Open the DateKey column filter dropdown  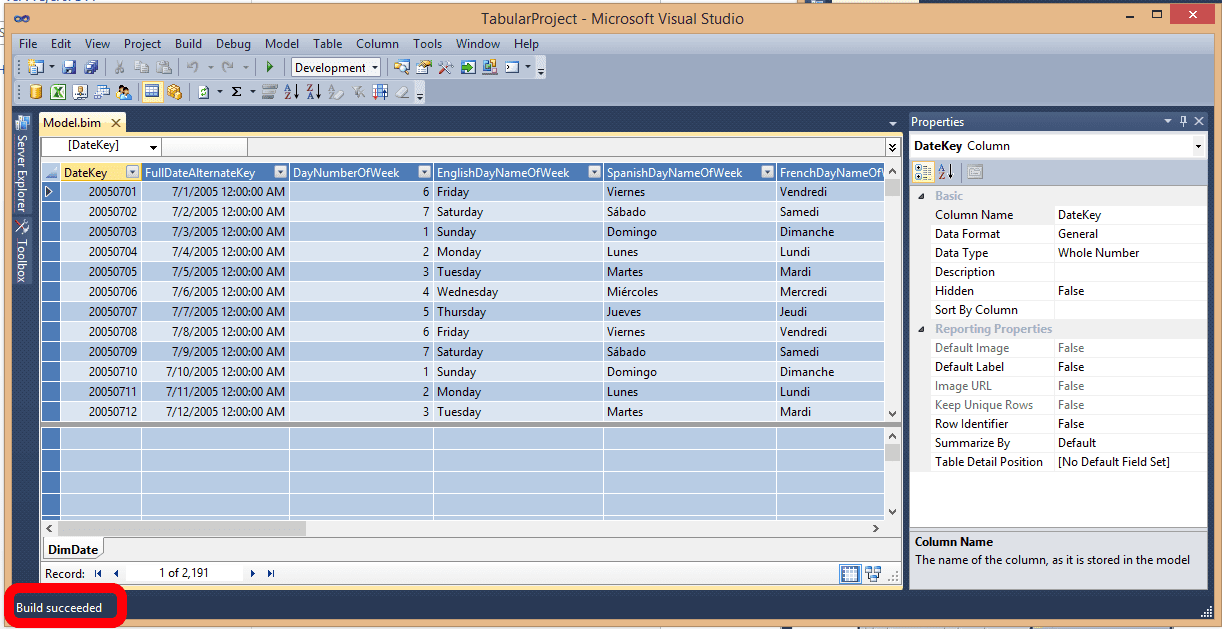pyautogui.click(x=132, y=172)
